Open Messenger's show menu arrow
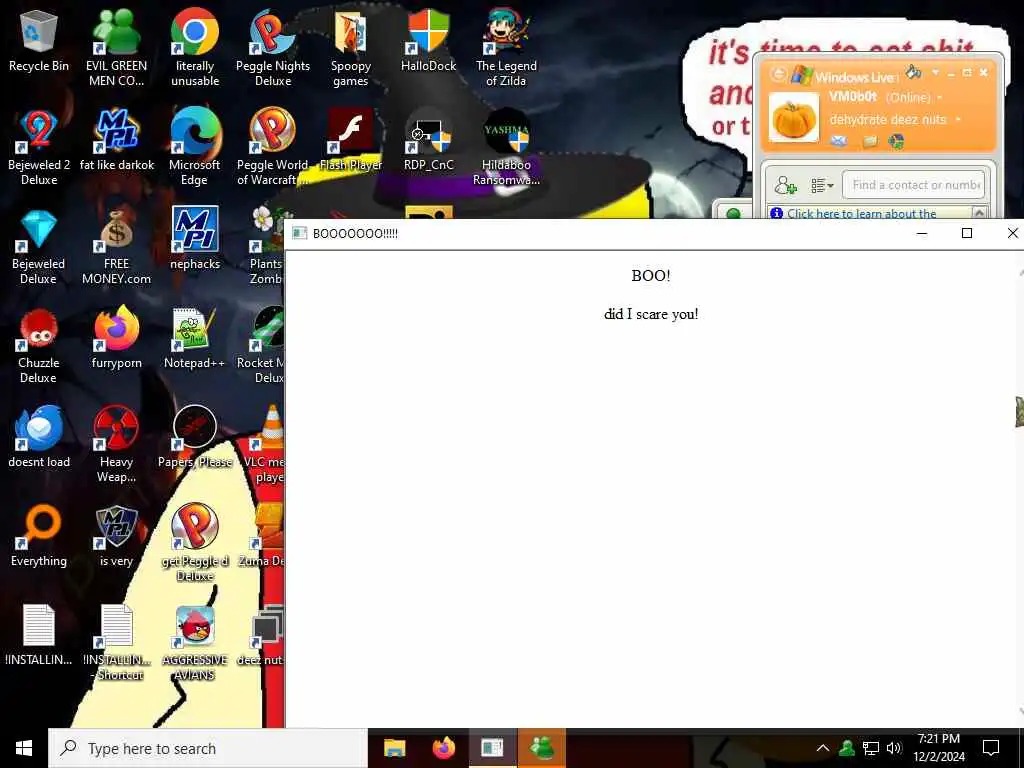 [x=935, y=72]
